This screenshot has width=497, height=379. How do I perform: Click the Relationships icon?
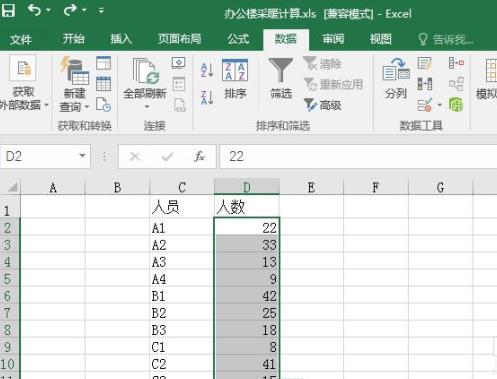[x=456, y=84]
